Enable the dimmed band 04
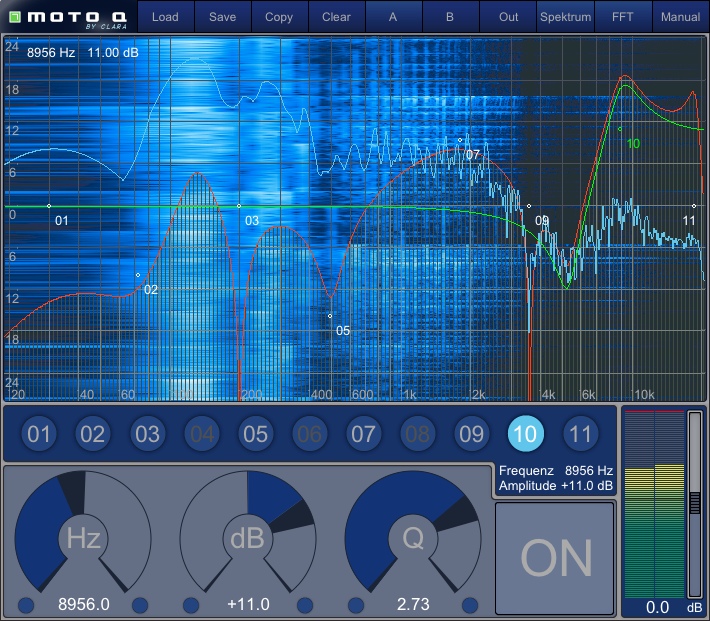 click(x=201, y=434)
